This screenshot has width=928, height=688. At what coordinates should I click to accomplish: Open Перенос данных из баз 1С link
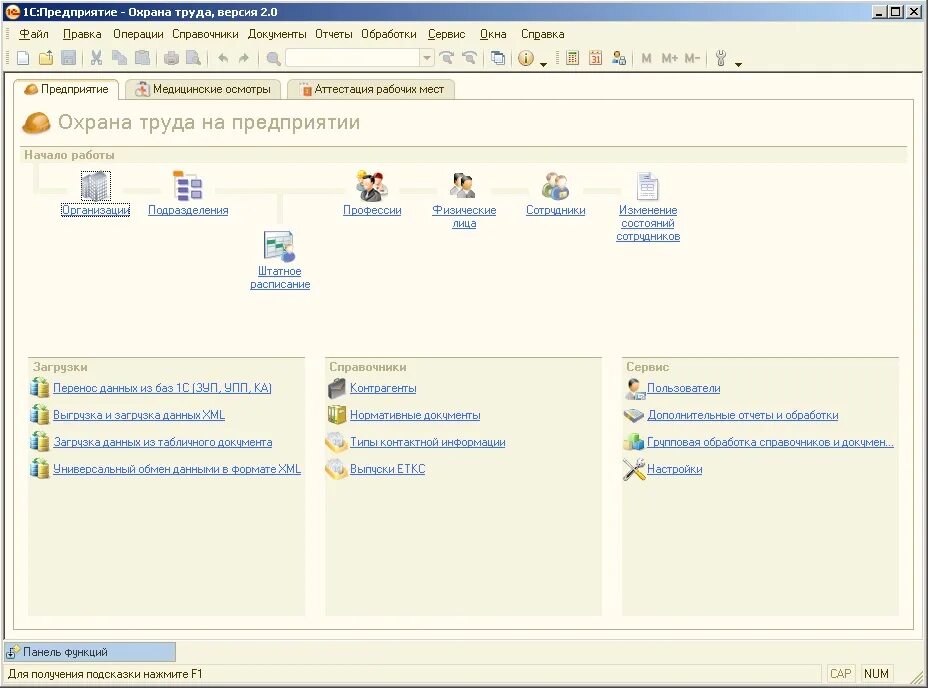162,388
